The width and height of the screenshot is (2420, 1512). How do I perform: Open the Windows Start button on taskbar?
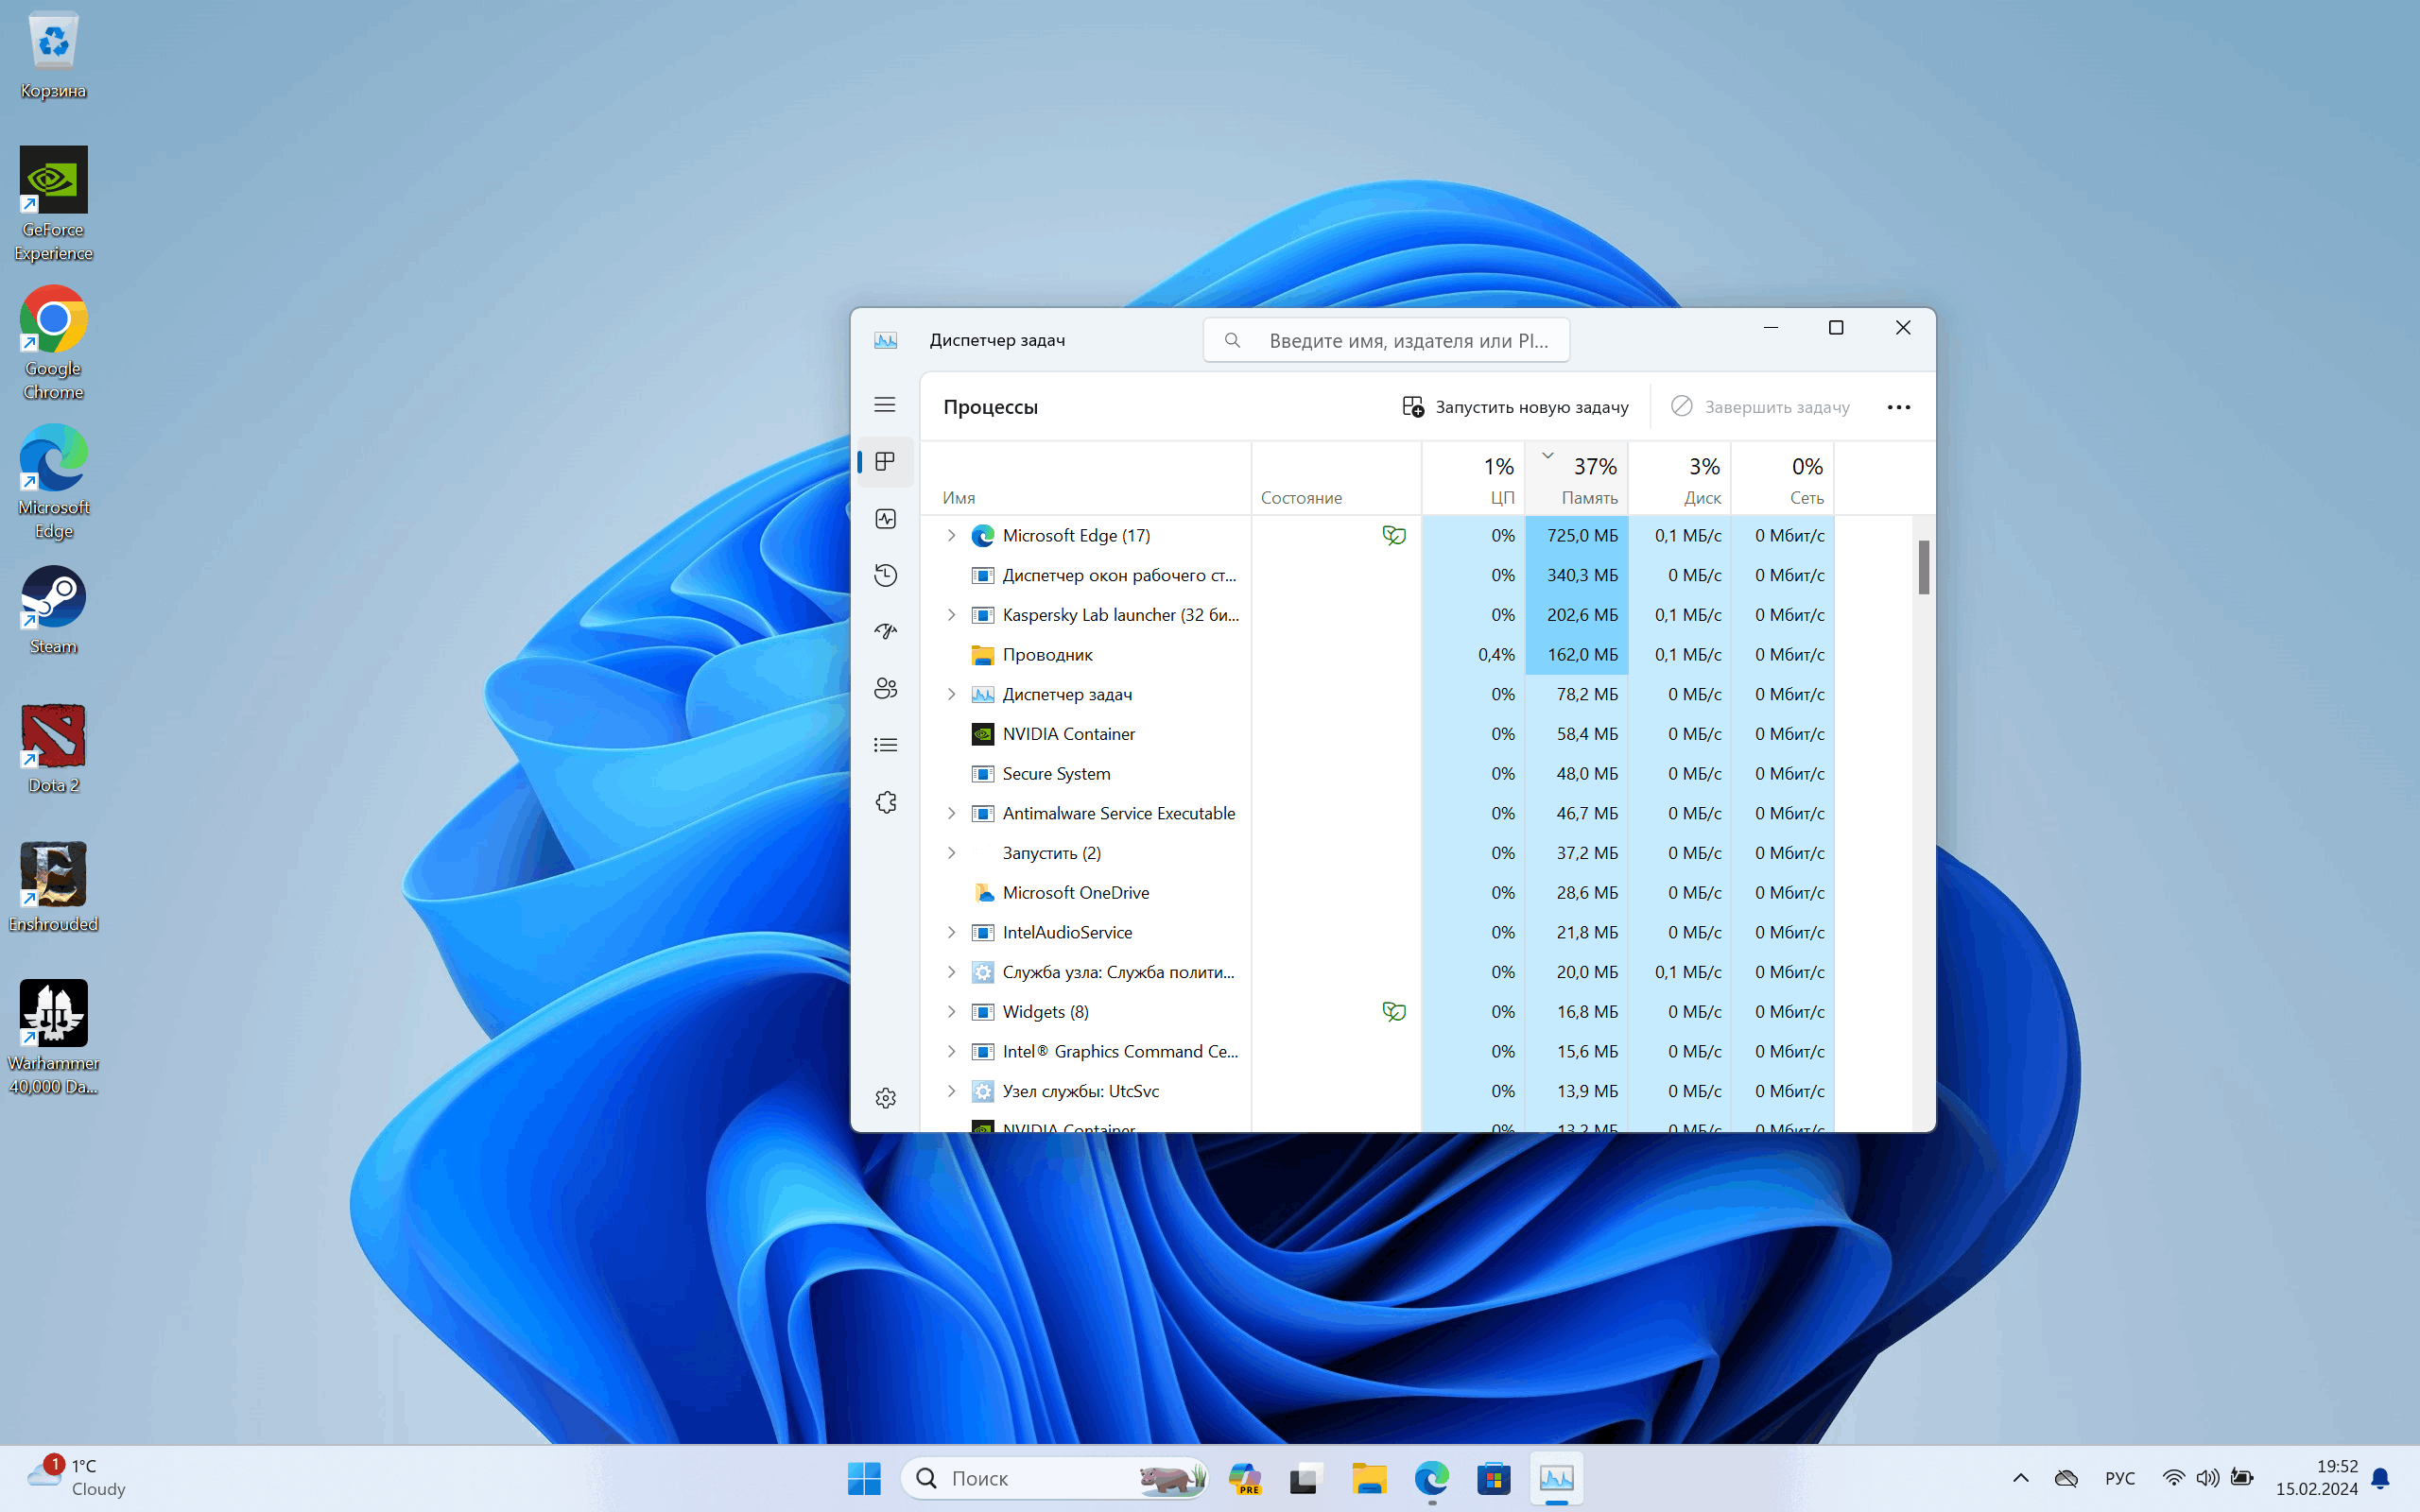(864, 1478)
